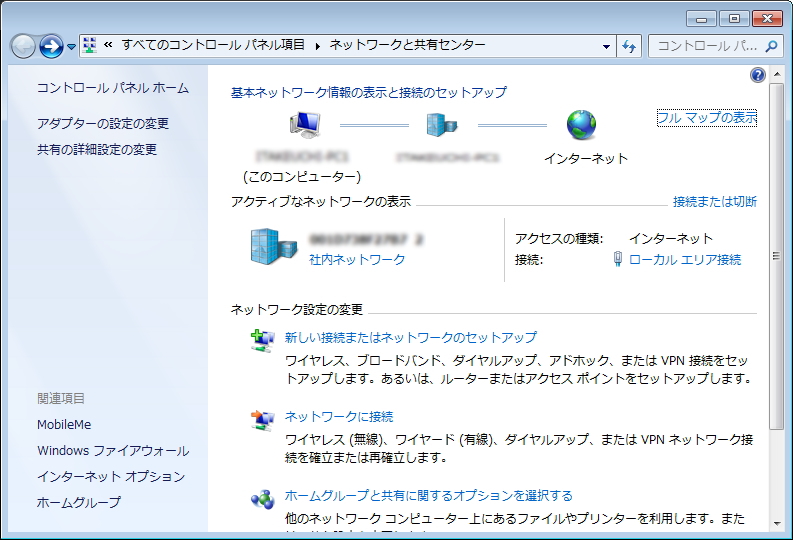Click the magnifier search icon

point(771,47)
